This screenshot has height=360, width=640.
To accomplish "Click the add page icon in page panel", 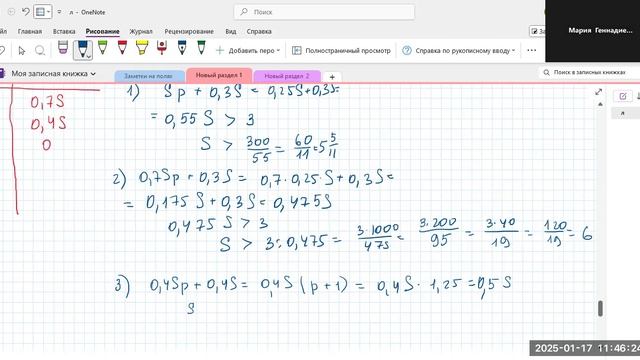I will point(623,96).
